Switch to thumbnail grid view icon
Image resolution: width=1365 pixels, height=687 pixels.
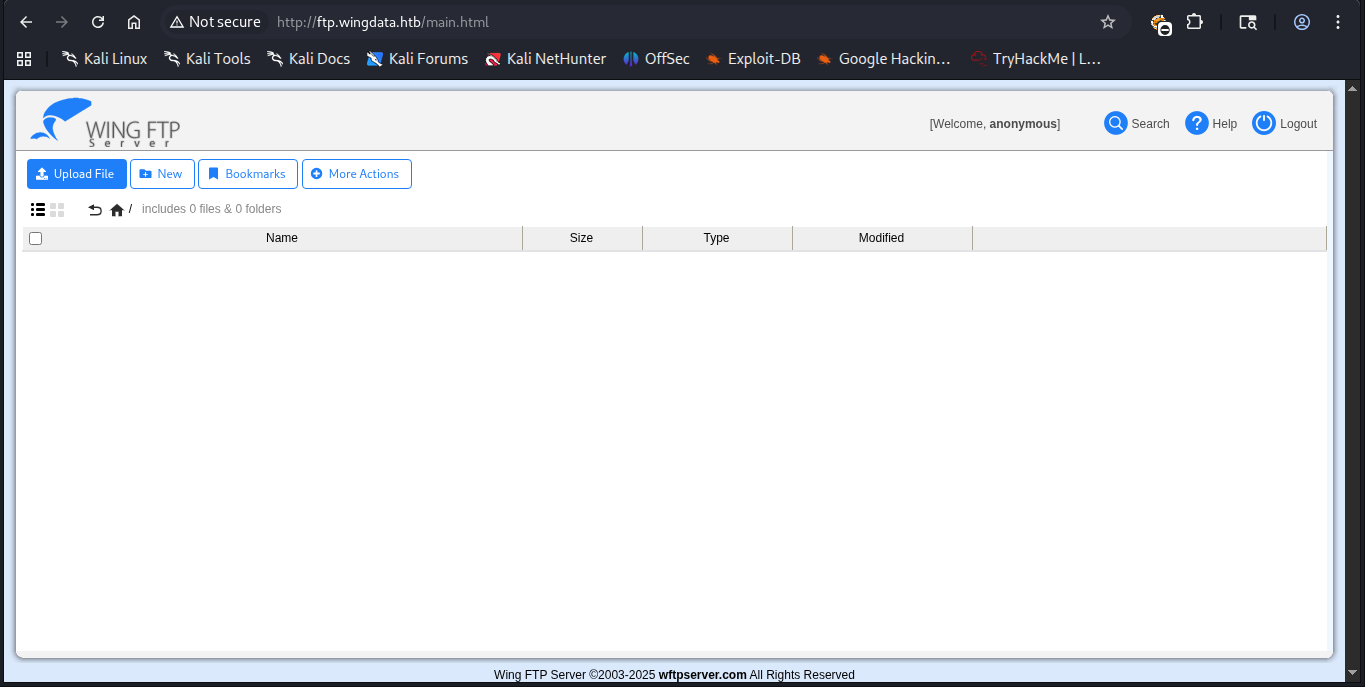pos(57,210)
